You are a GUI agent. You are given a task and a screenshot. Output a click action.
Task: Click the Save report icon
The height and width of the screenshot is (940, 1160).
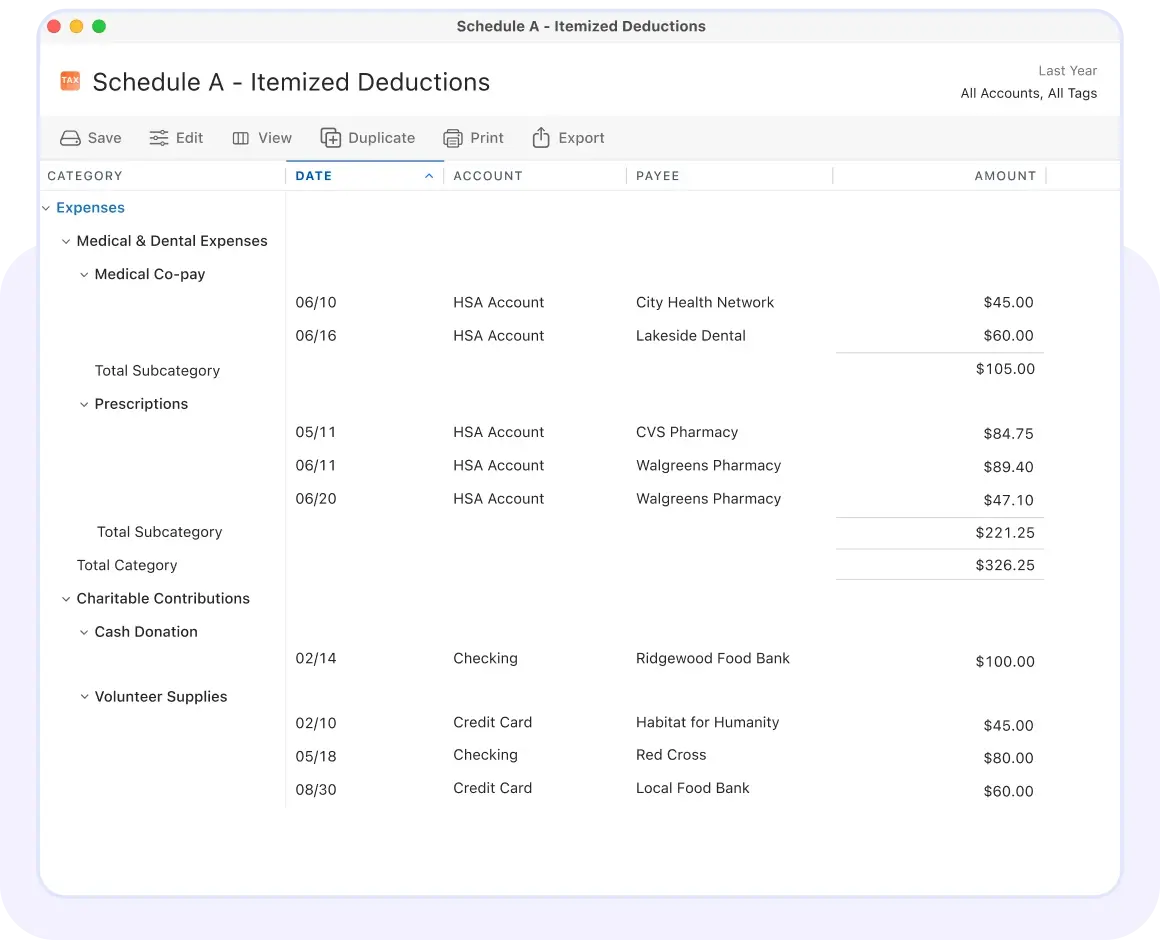point(70,138)
